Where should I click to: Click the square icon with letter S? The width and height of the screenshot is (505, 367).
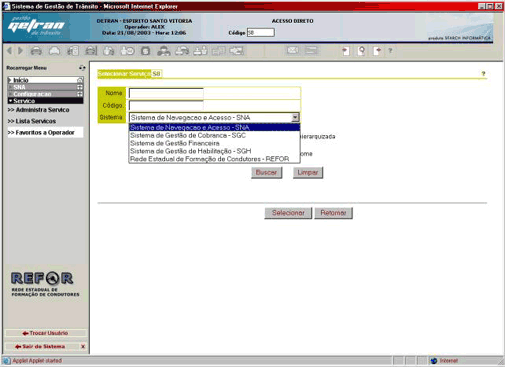(145, 51)
